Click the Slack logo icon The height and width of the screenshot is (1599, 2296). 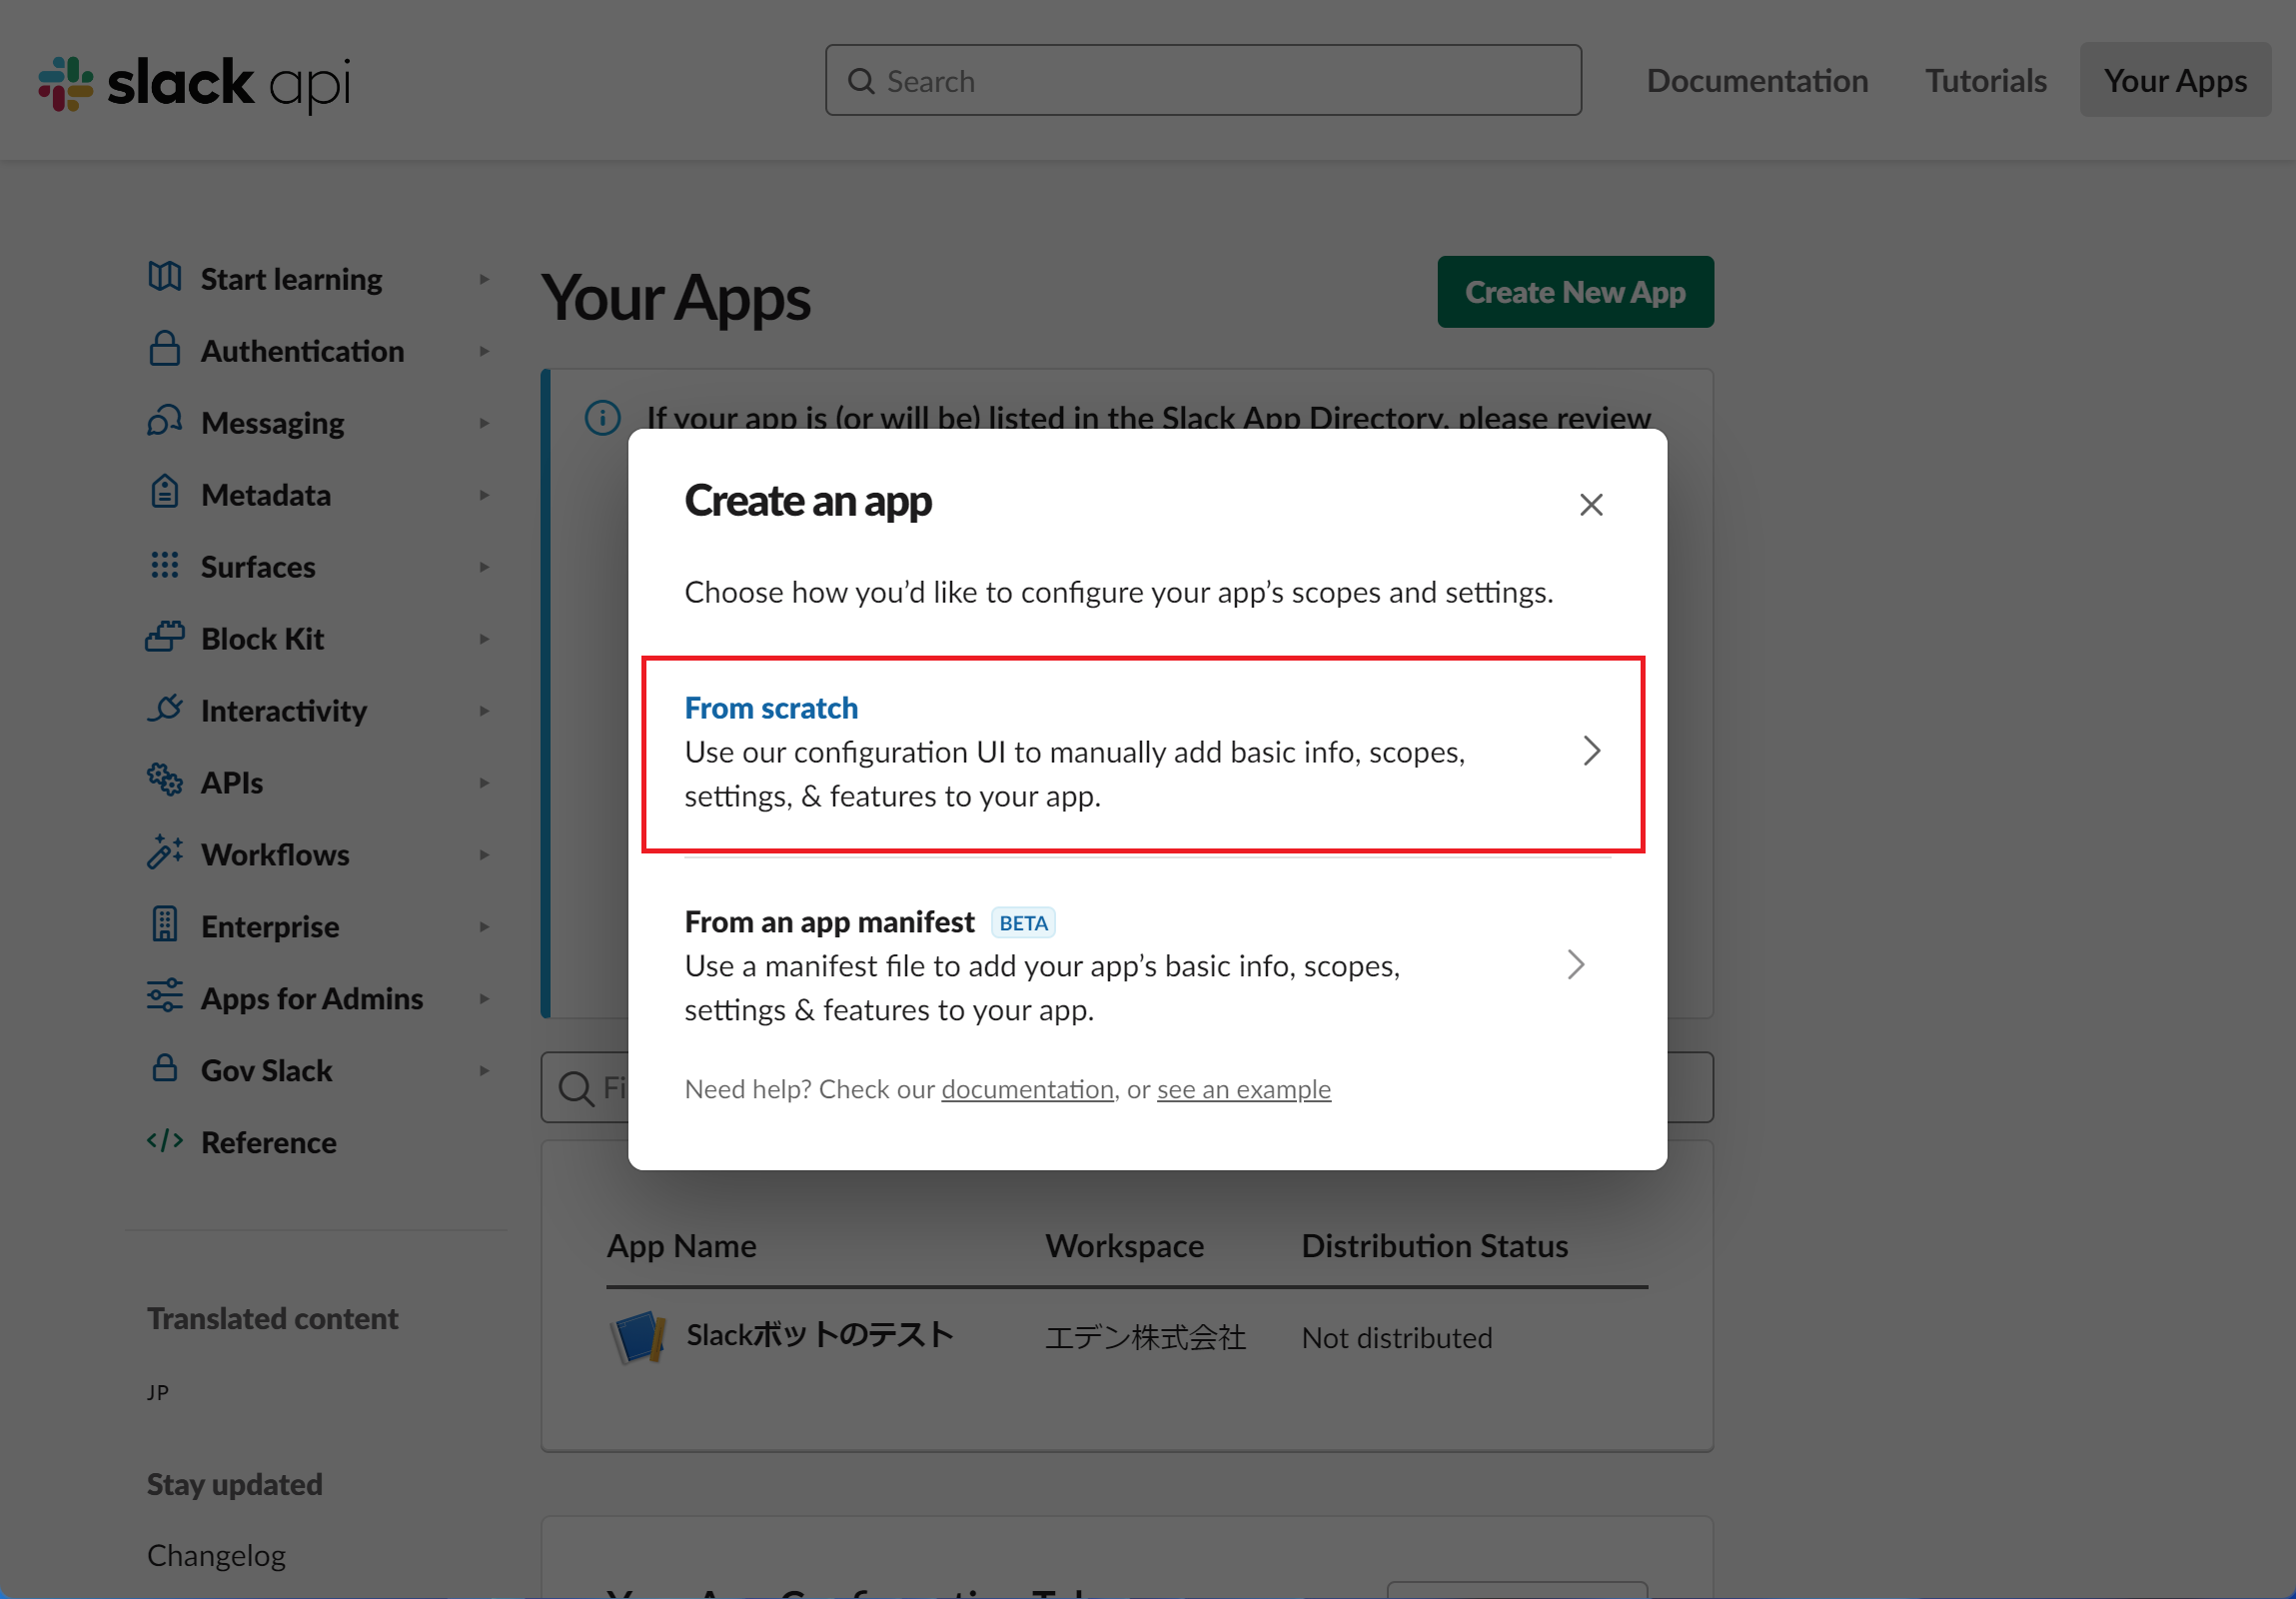tap(66, 82)
